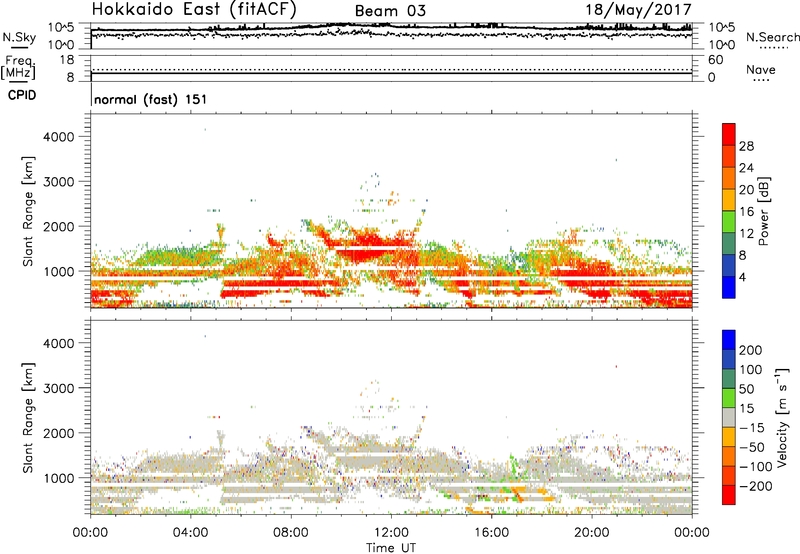
Task: Select "2000" on the velocity panel axis
Action: [x=59, y=433]
